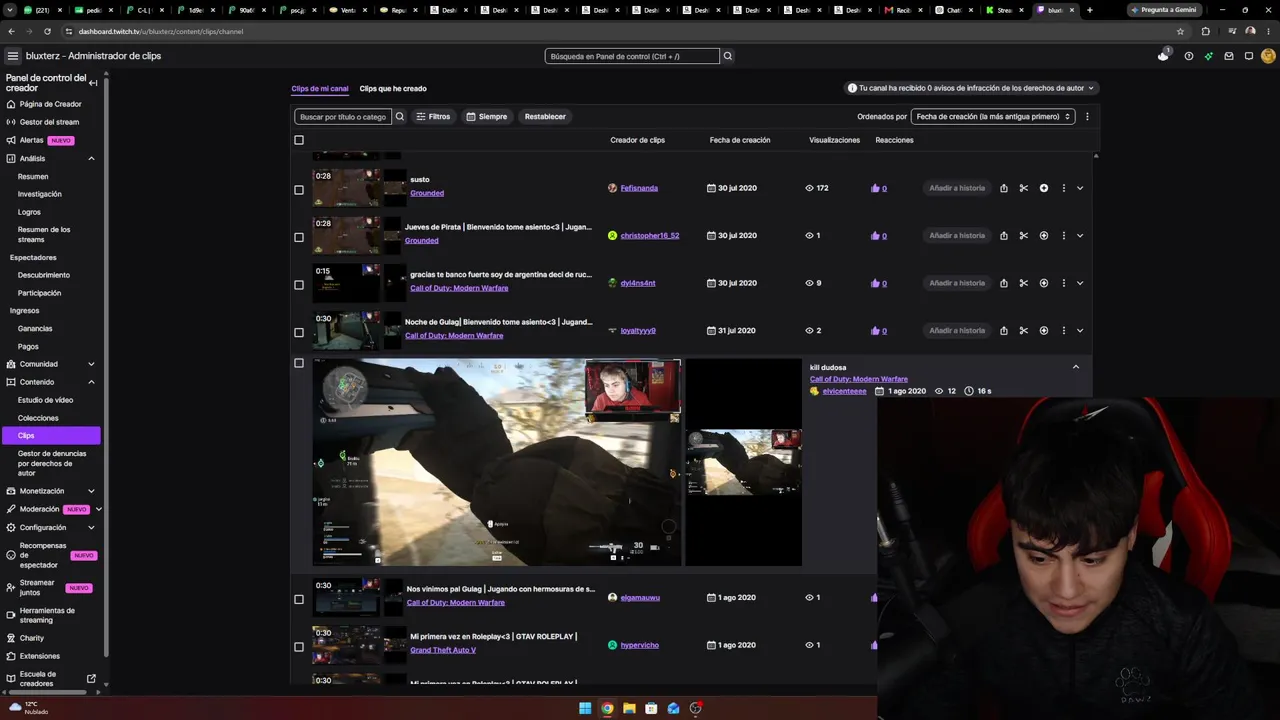Collapse the "kill dudosa" clip details
The width and height of the screenshot is (1280, 720).
[x=1076, y=367]
